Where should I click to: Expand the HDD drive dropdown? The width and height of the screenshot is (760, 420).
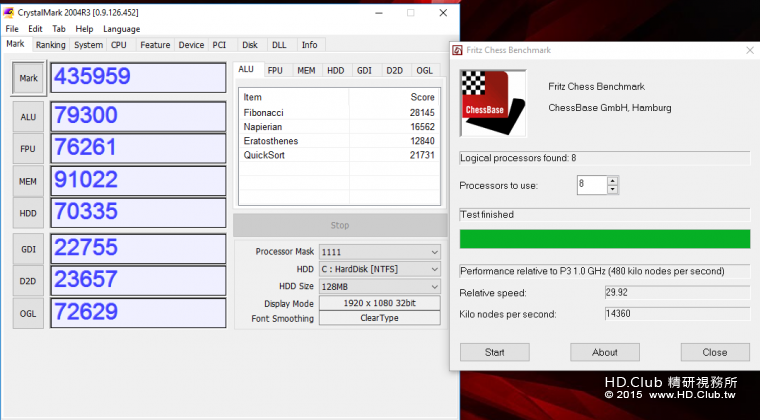[x=380, y=269]
